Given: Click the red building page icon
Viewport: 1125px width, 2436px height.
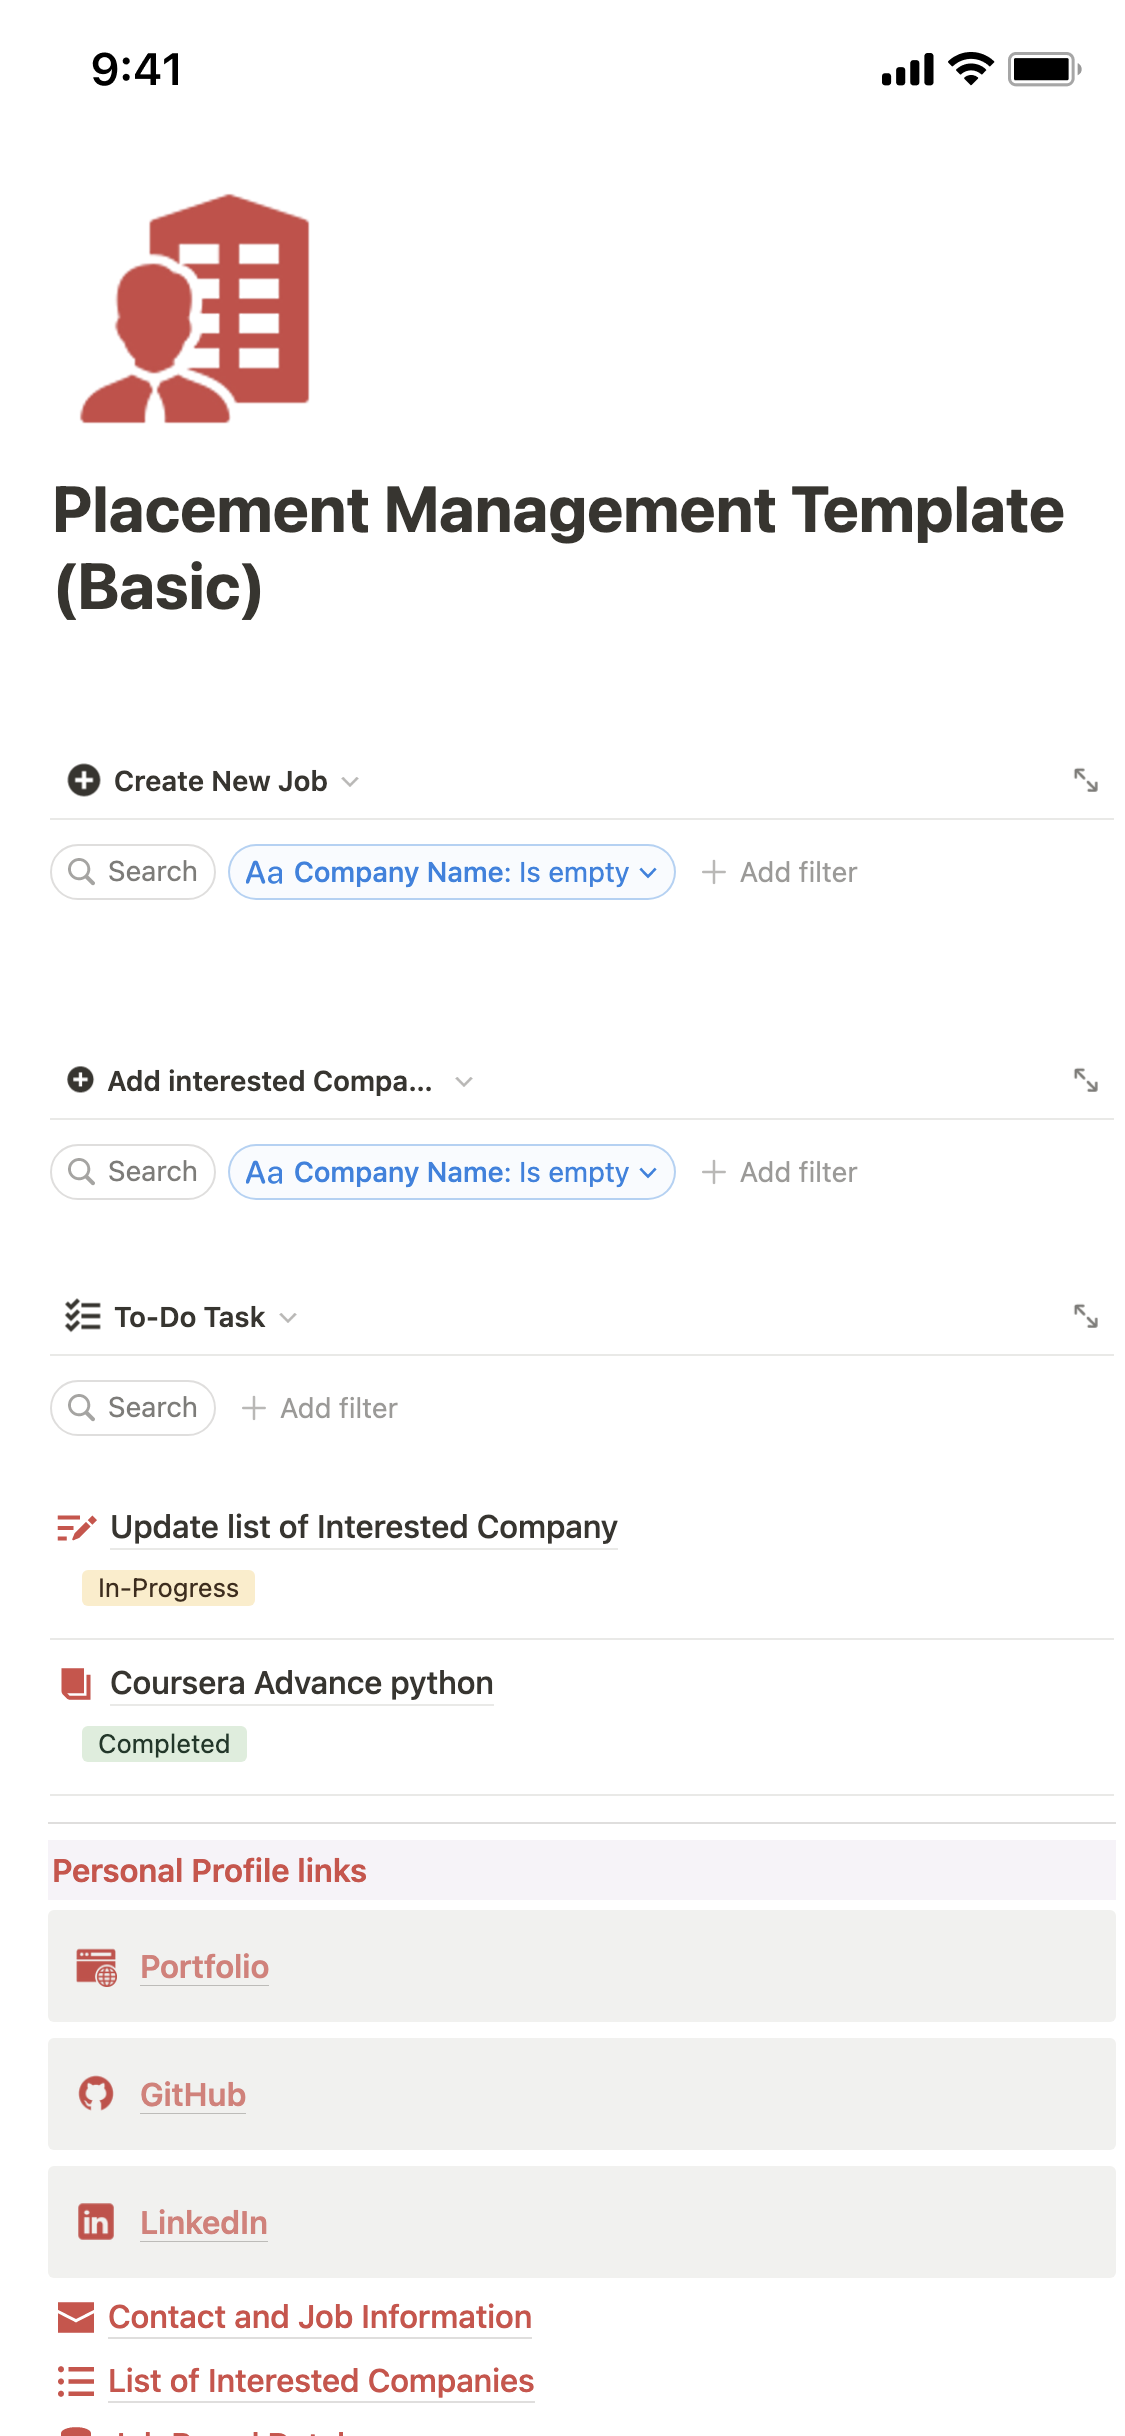Looking at the screenshot, I should 196,308.
